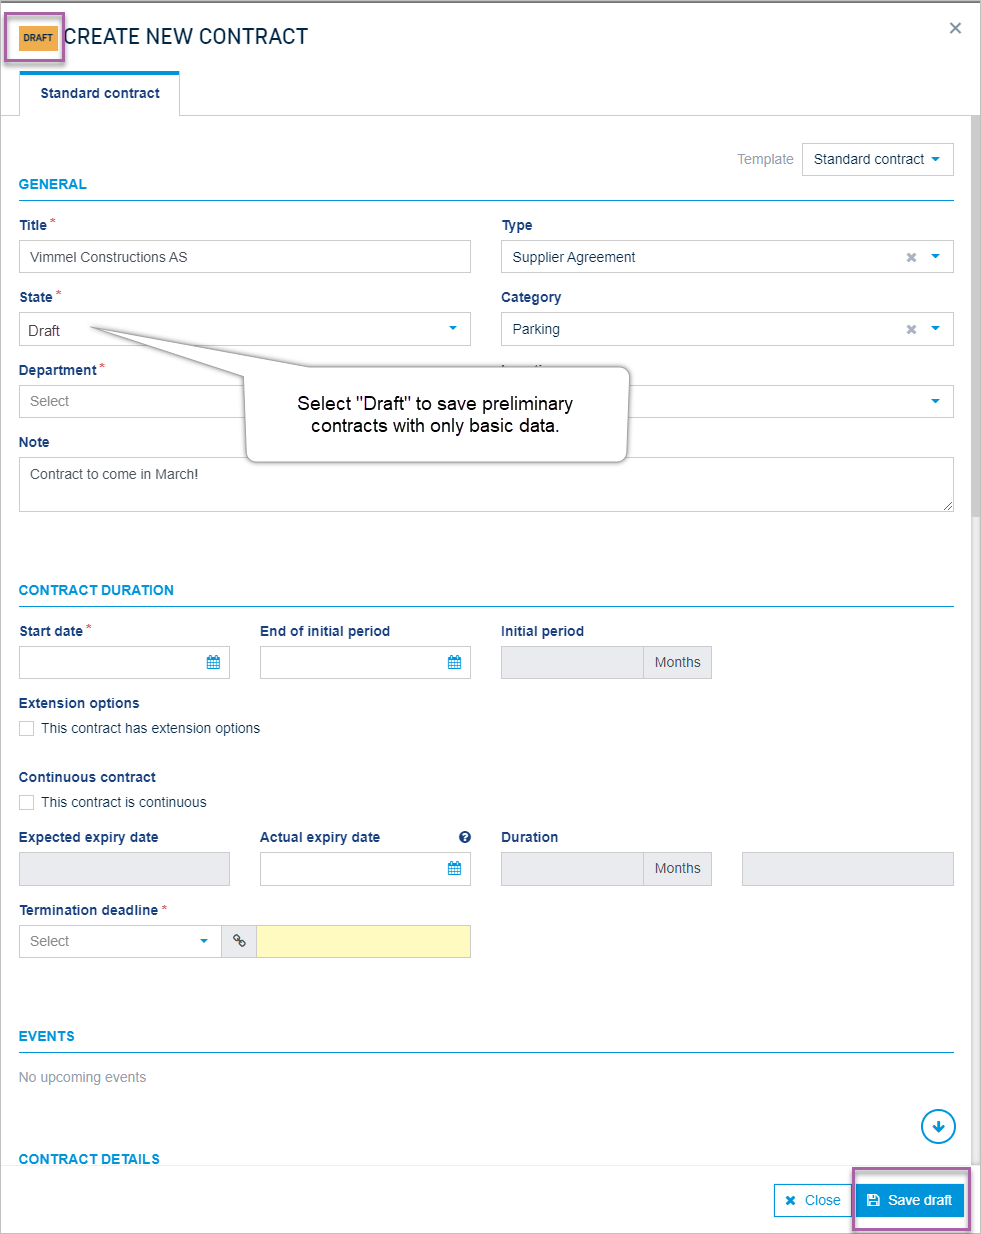The width and height of the screenshot is (981, 1234).
Task: Click the yellow termination deadline field
Action: pos(364,941)
